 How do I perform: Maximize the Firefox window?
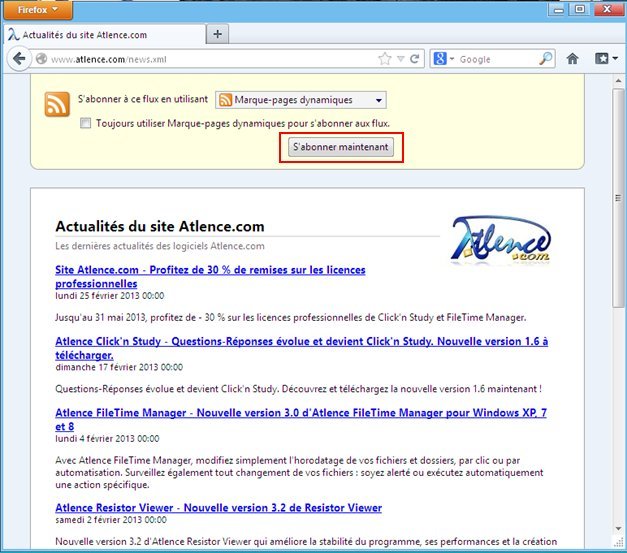coord(580,9)
